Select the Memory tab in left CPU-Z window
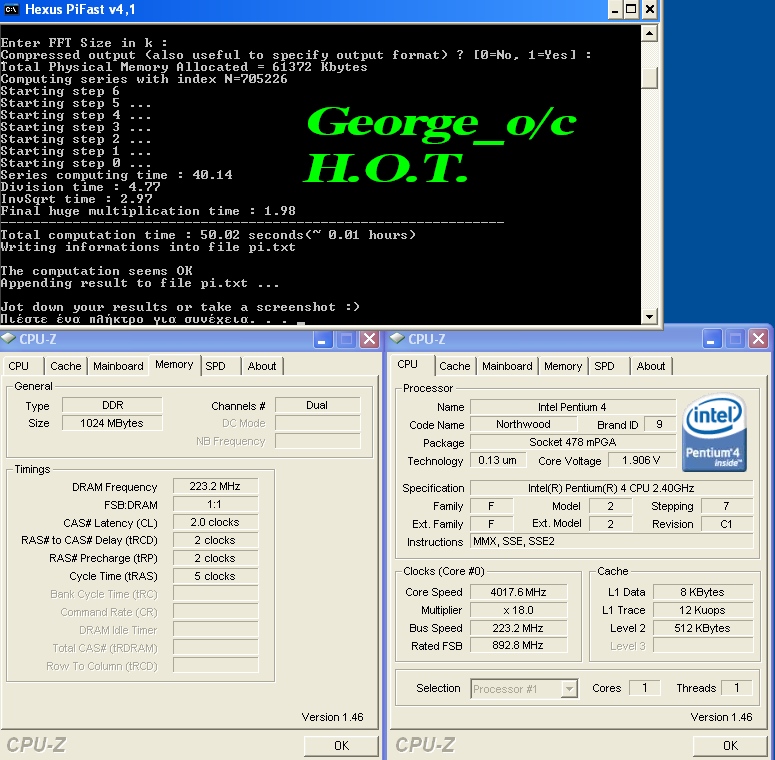The height and width of the screenshot is (760, 775). [x=174, y=365]
